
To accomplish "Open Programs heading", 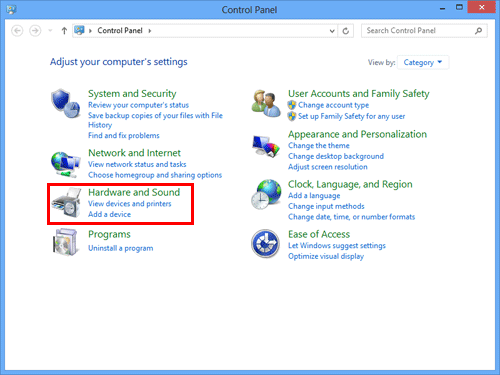I will (x=109, y=234).
